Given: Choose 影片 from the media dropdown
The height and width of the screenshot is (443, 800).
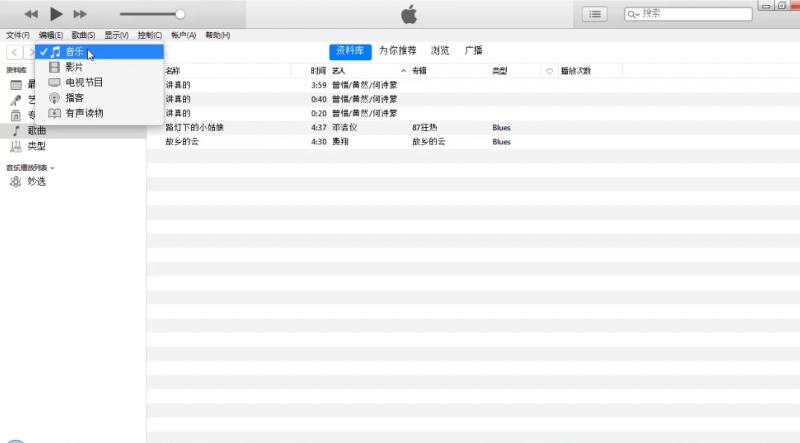Looking at the screenshot, I should click(99, 67).
